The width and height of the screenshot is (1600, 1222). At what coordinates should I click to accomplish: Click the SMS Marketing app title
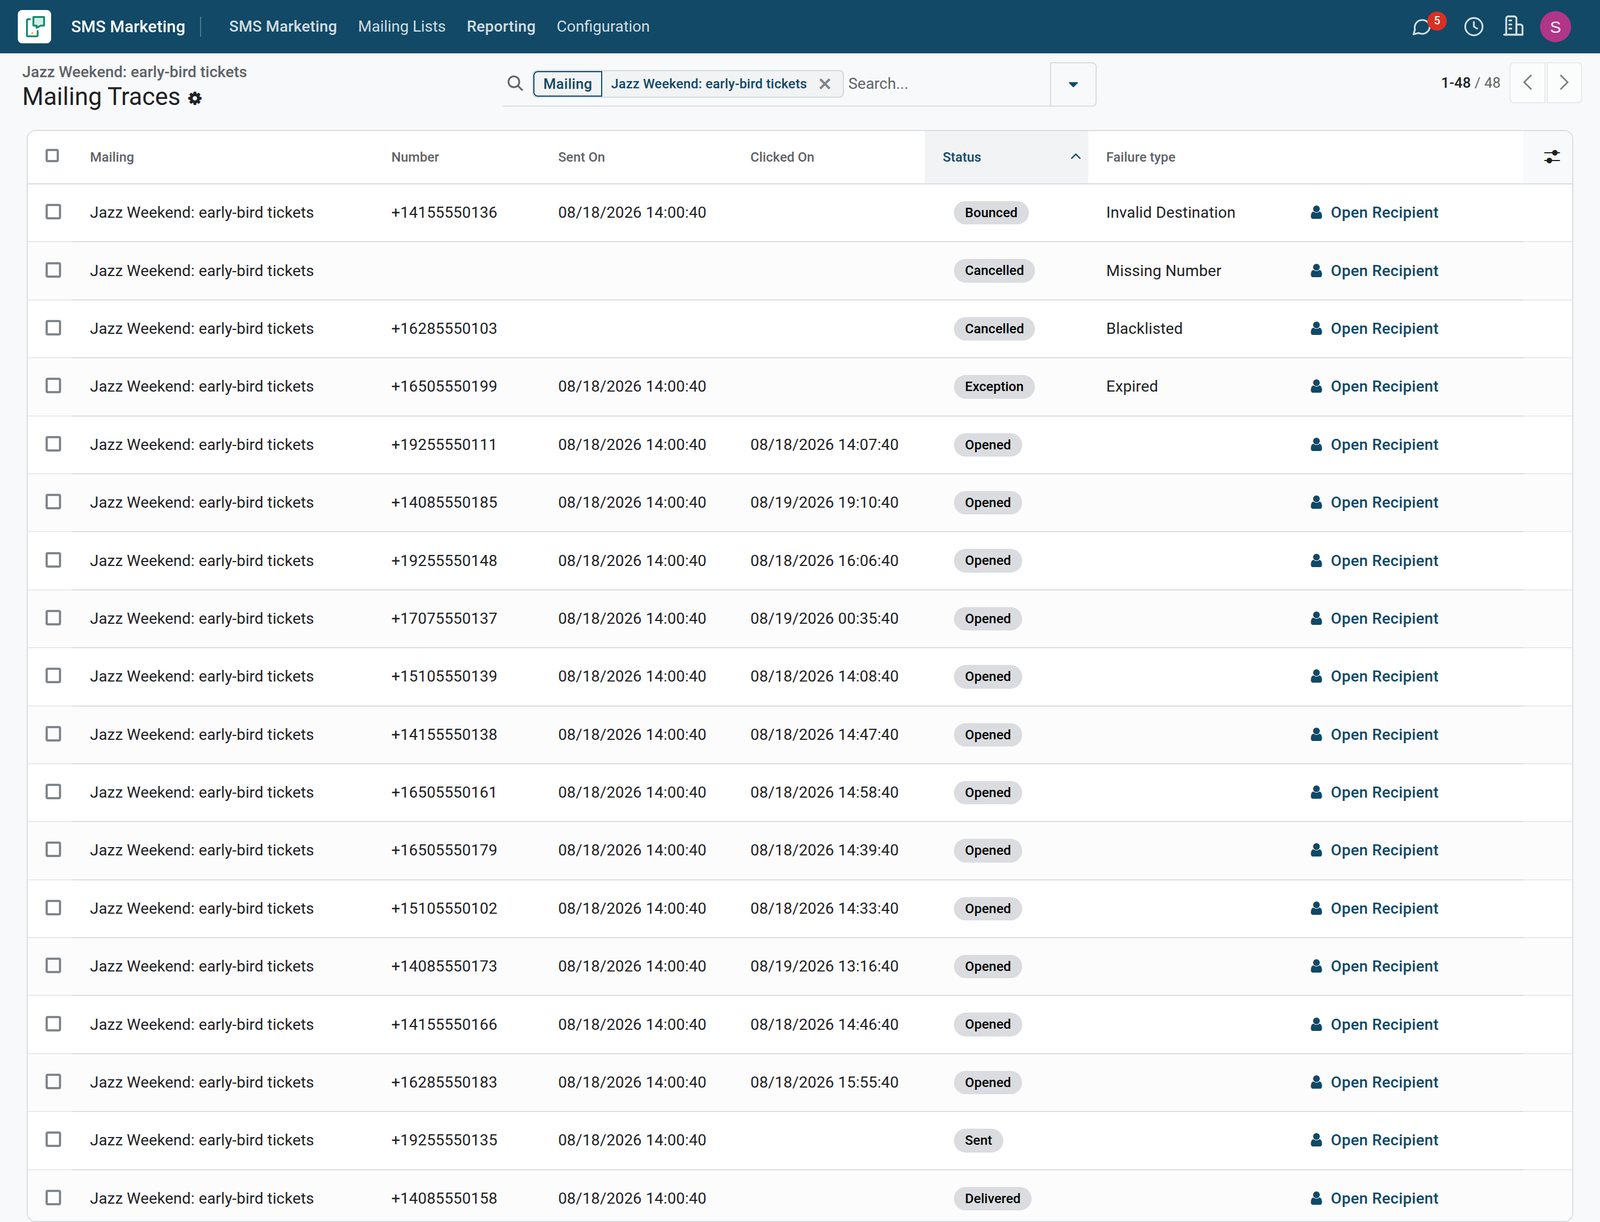coord(128,27)
